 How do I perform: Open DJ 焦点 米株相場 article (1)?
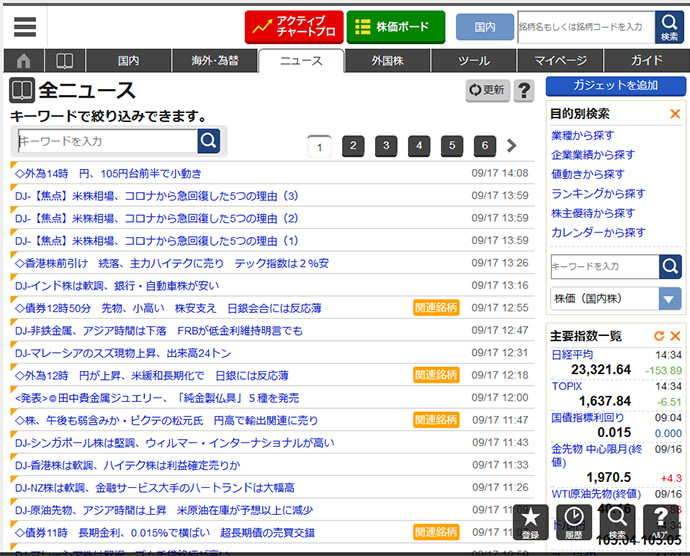coord(156,241)
